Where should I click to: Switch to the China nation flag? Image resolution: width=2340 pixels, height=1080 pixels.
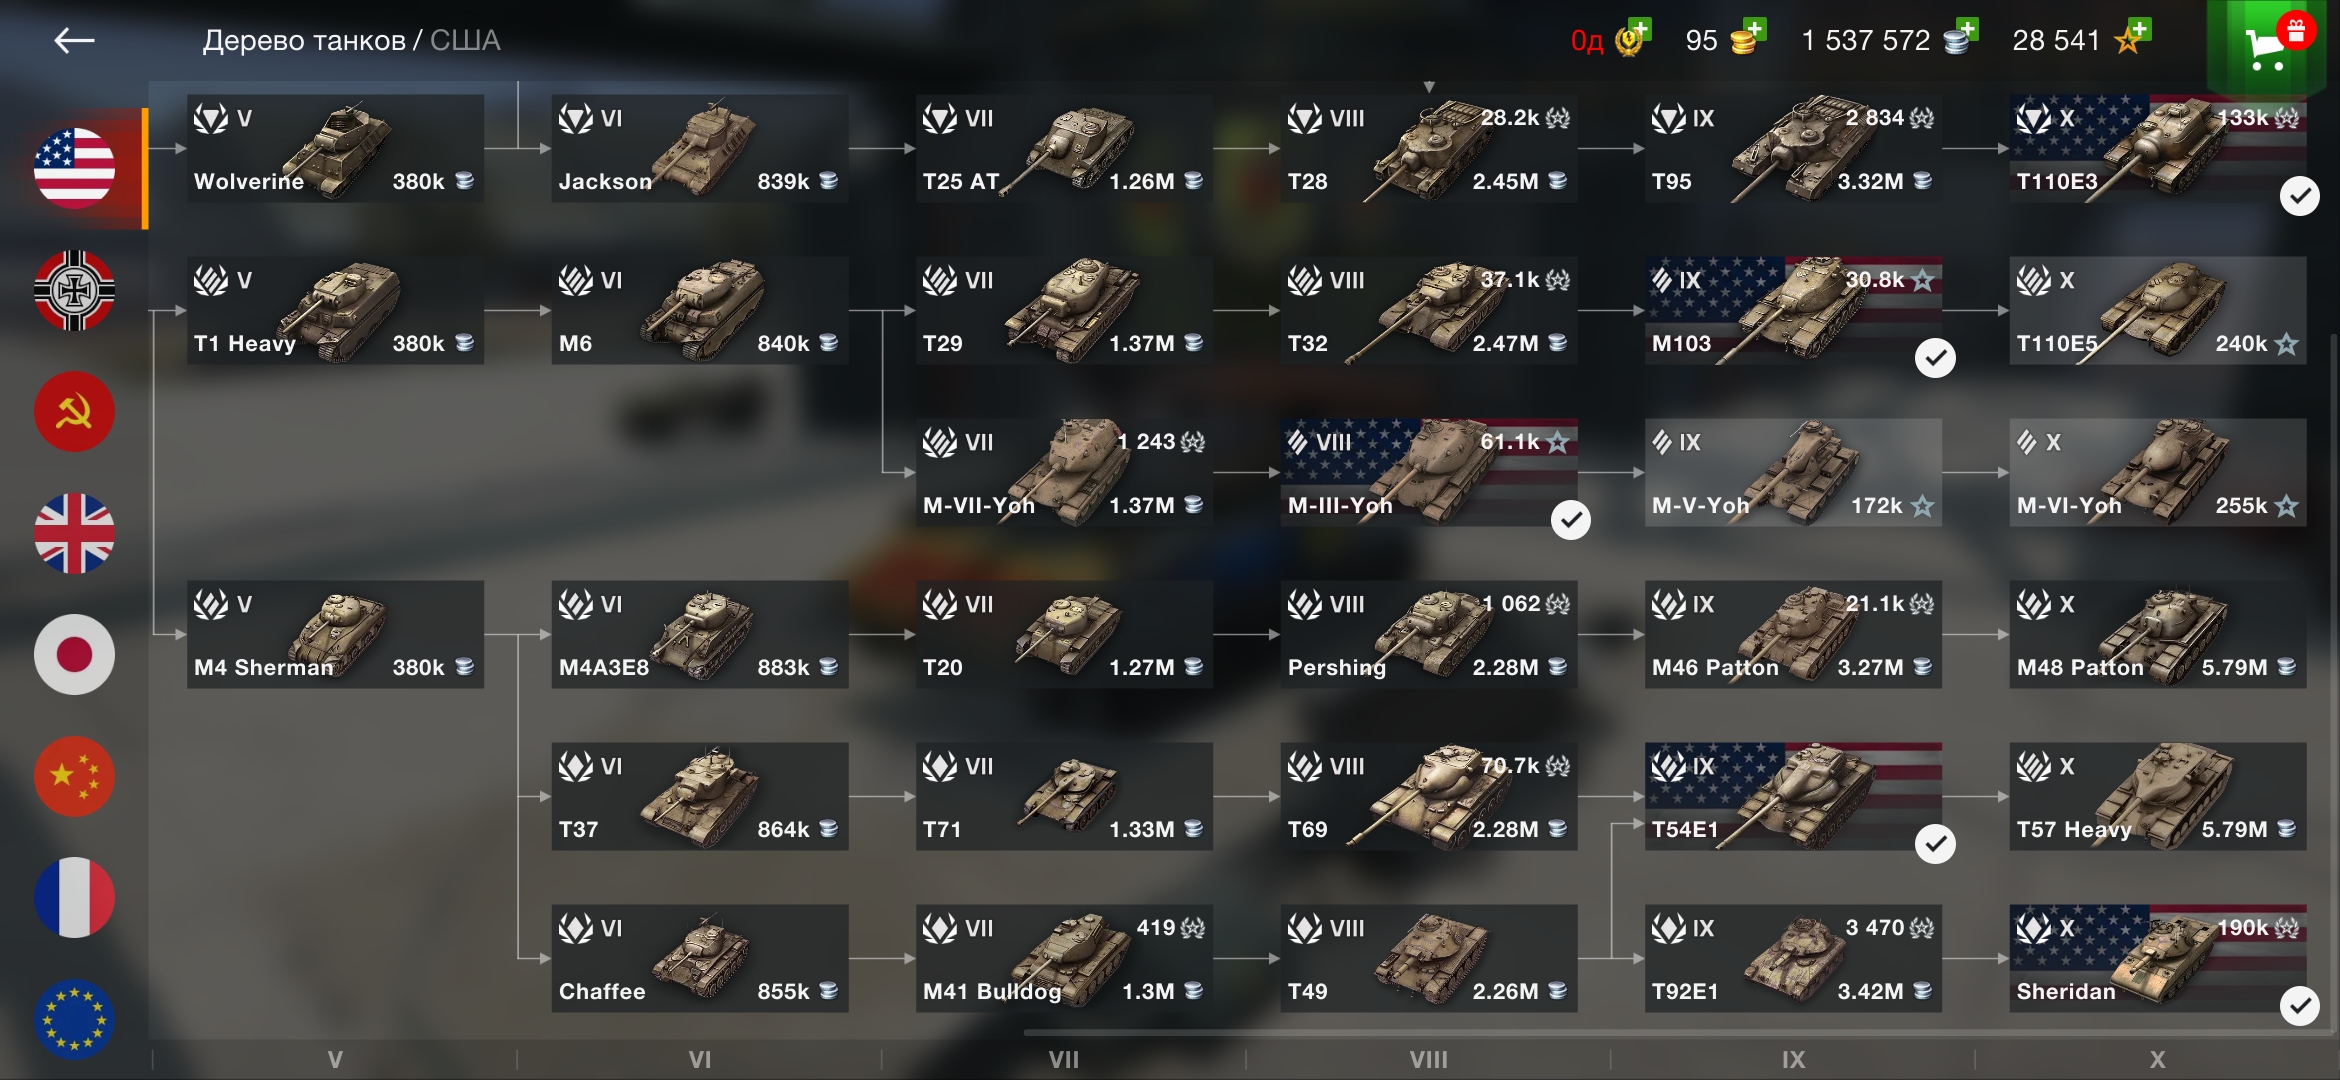pos(74,776)
